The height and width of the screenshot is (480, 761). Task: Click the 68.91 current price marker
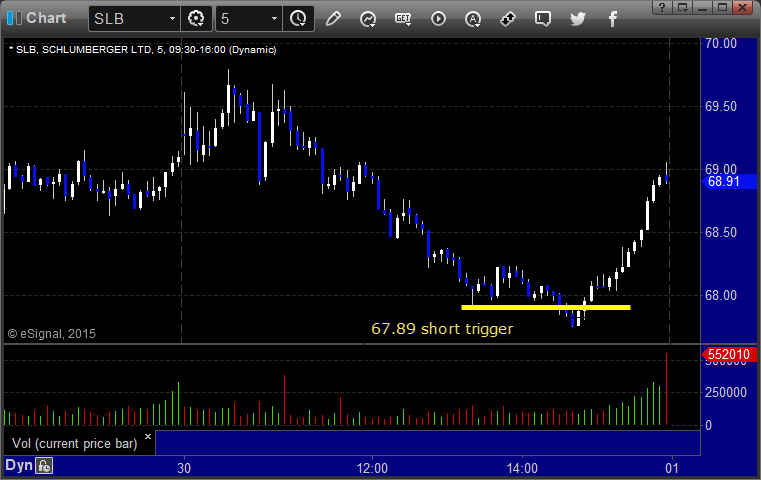(x=729, y=182)
